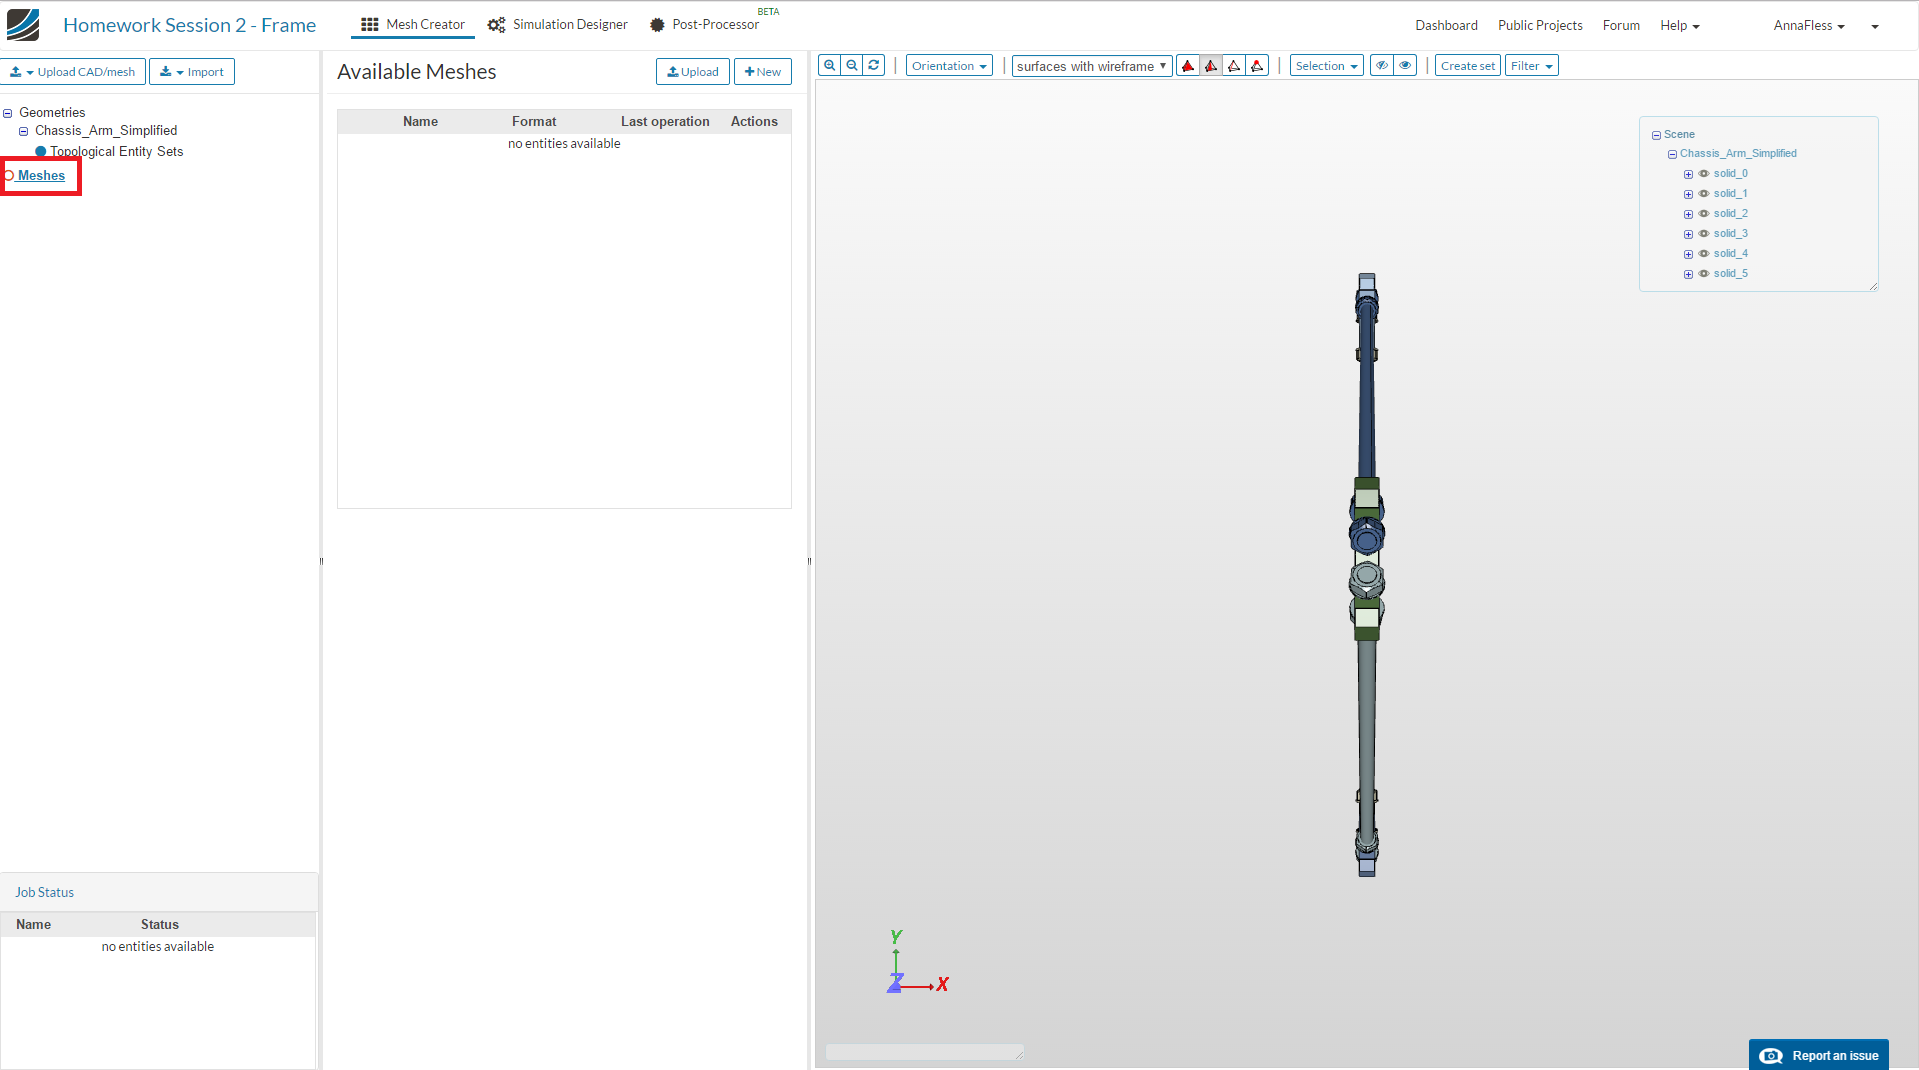The width and height of the screenshot is (1919, 1070).
Task: Activate the face selection pyramid icon
Action: pyautogui.click(x=1211, y=66)
